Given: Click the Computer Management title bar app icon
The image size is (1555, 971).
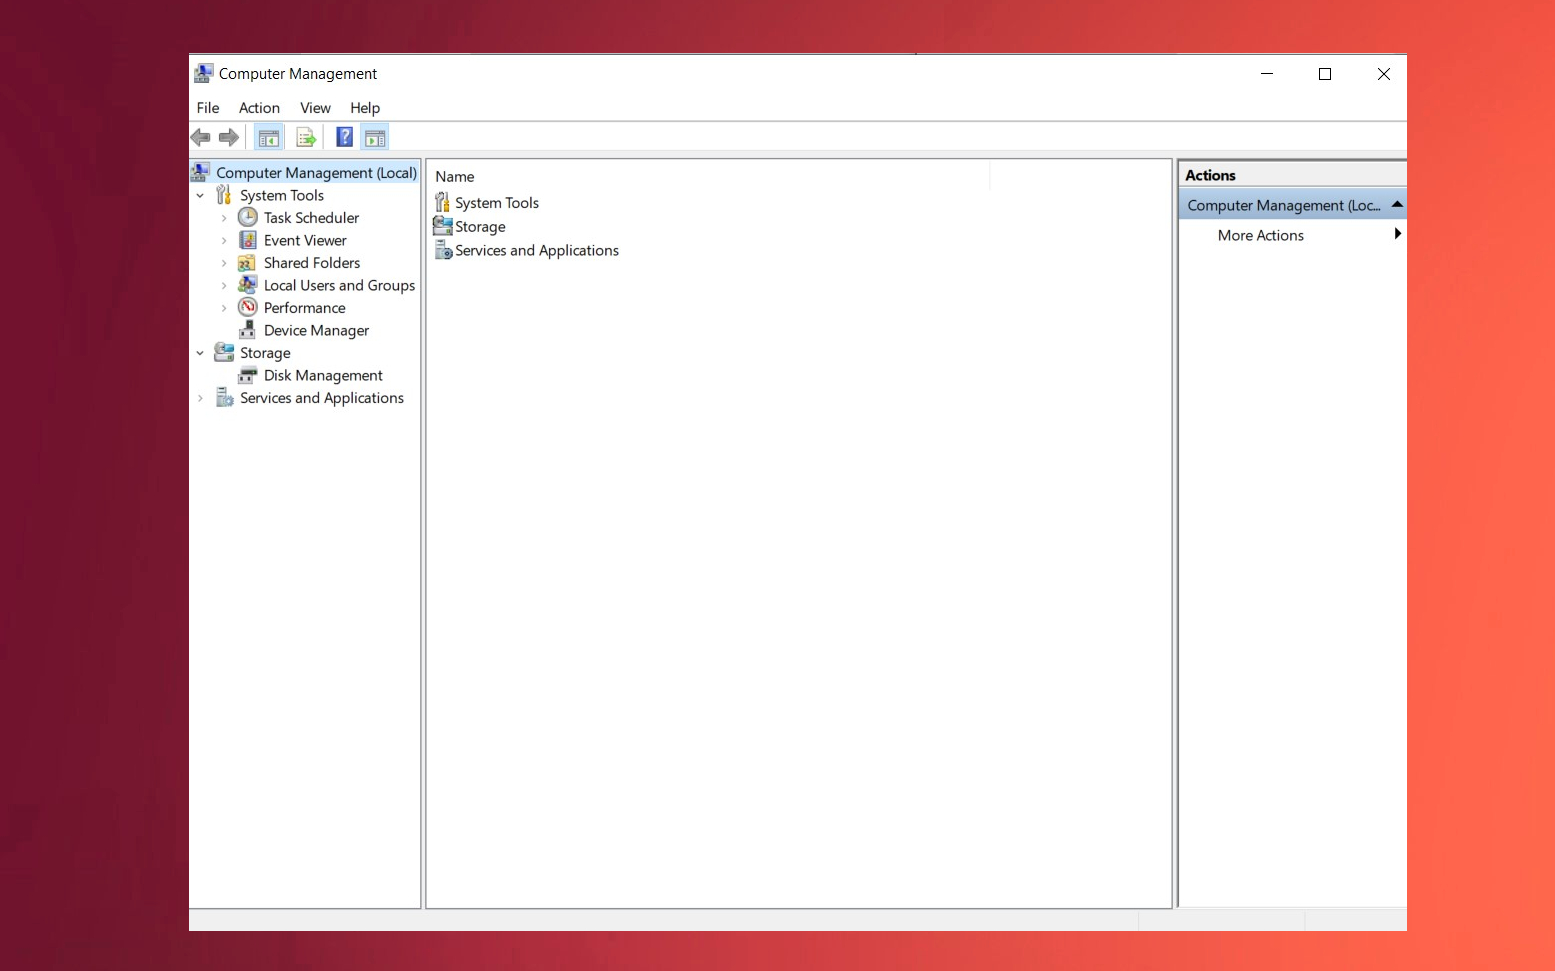Looking at the screenshot, I should click(204, 73).
